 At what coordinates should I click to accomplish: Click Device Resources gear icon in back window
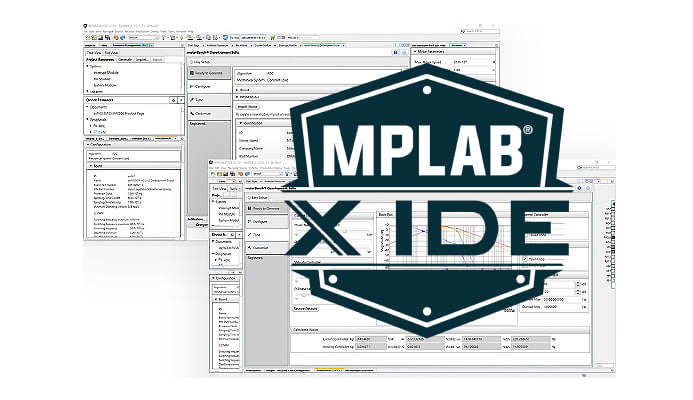click(x=173, y=100)
